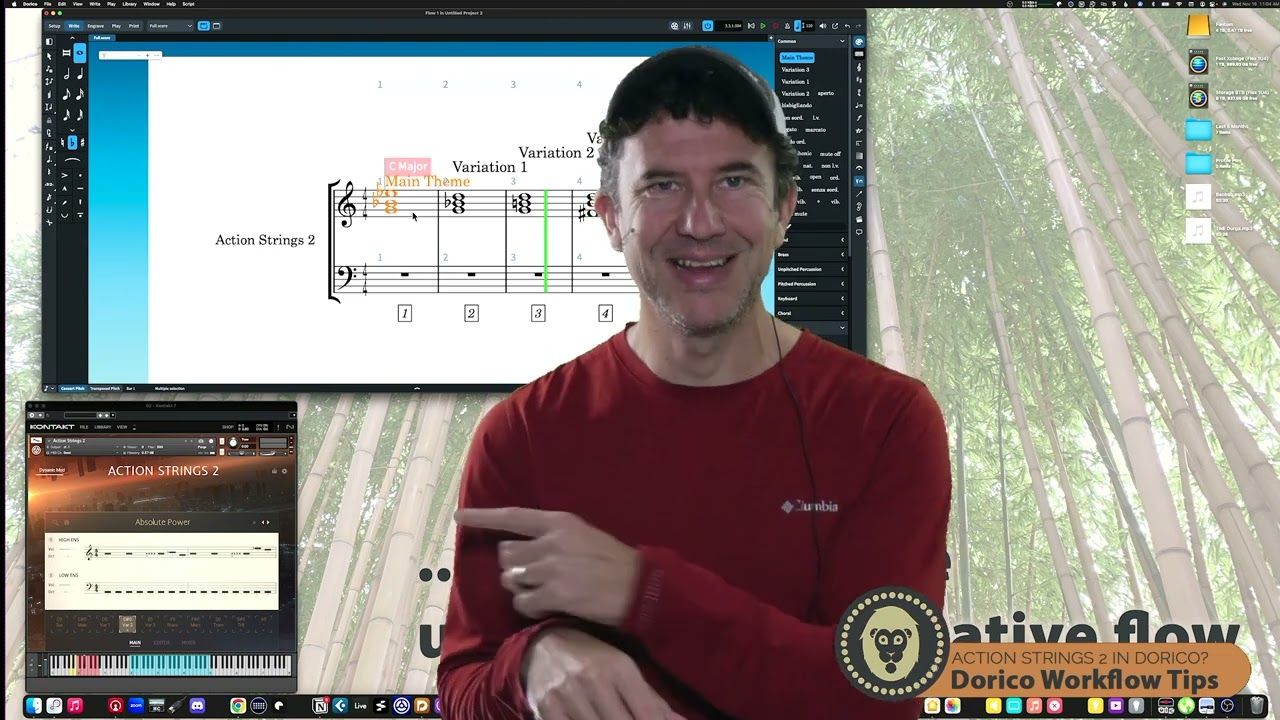Go to next pattern preset in Kontakt
The height and width of the screenshot is (720, 1280).
pos(267,522)
